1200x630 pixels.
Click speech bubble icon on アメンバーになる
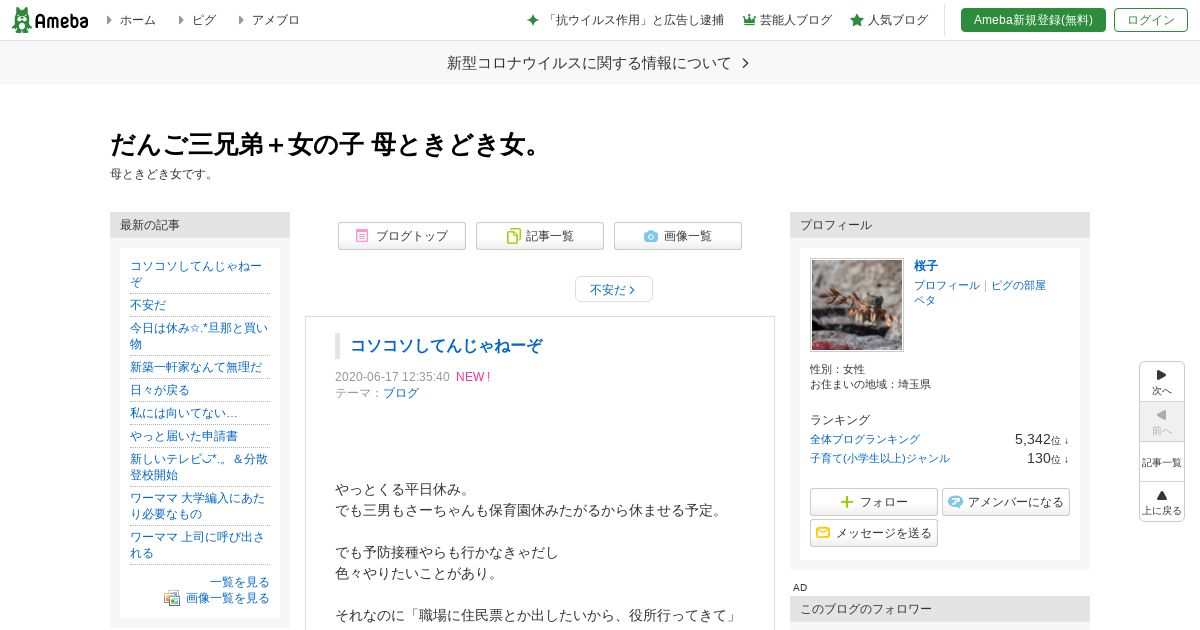tap(955, 502)
